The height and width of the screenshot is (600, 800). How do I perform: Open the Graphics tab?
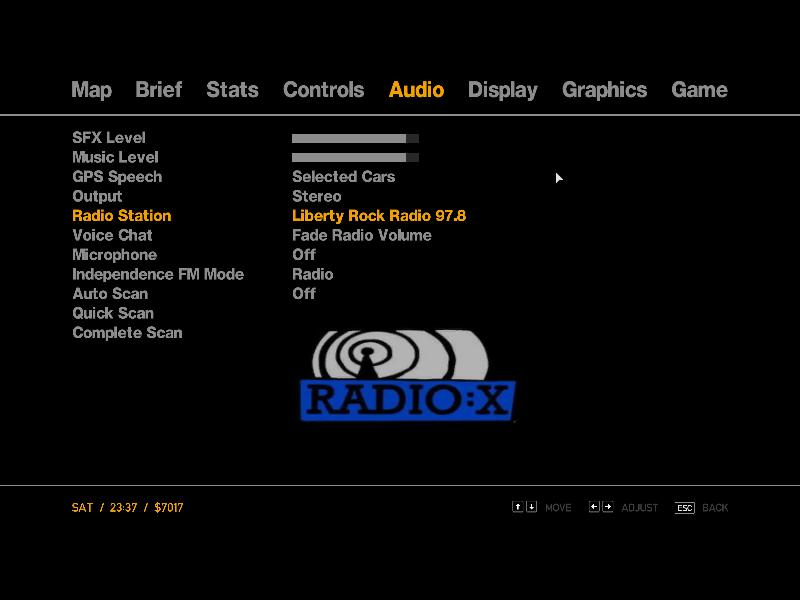click(605, 90)
